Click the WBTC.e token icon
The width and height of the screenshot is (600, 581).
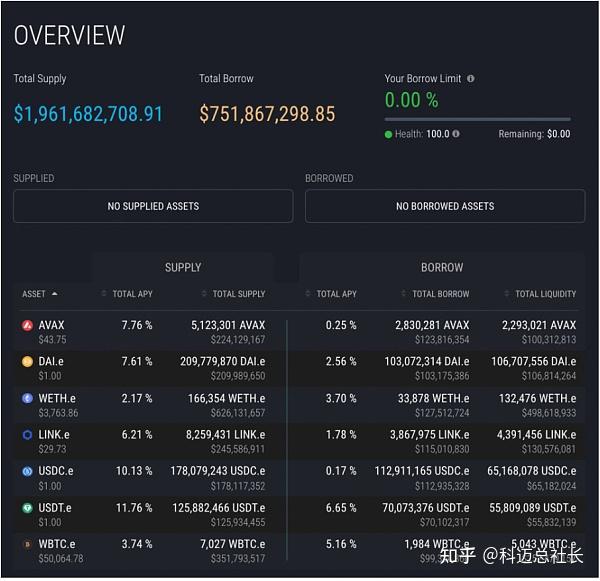coord(27,544)
